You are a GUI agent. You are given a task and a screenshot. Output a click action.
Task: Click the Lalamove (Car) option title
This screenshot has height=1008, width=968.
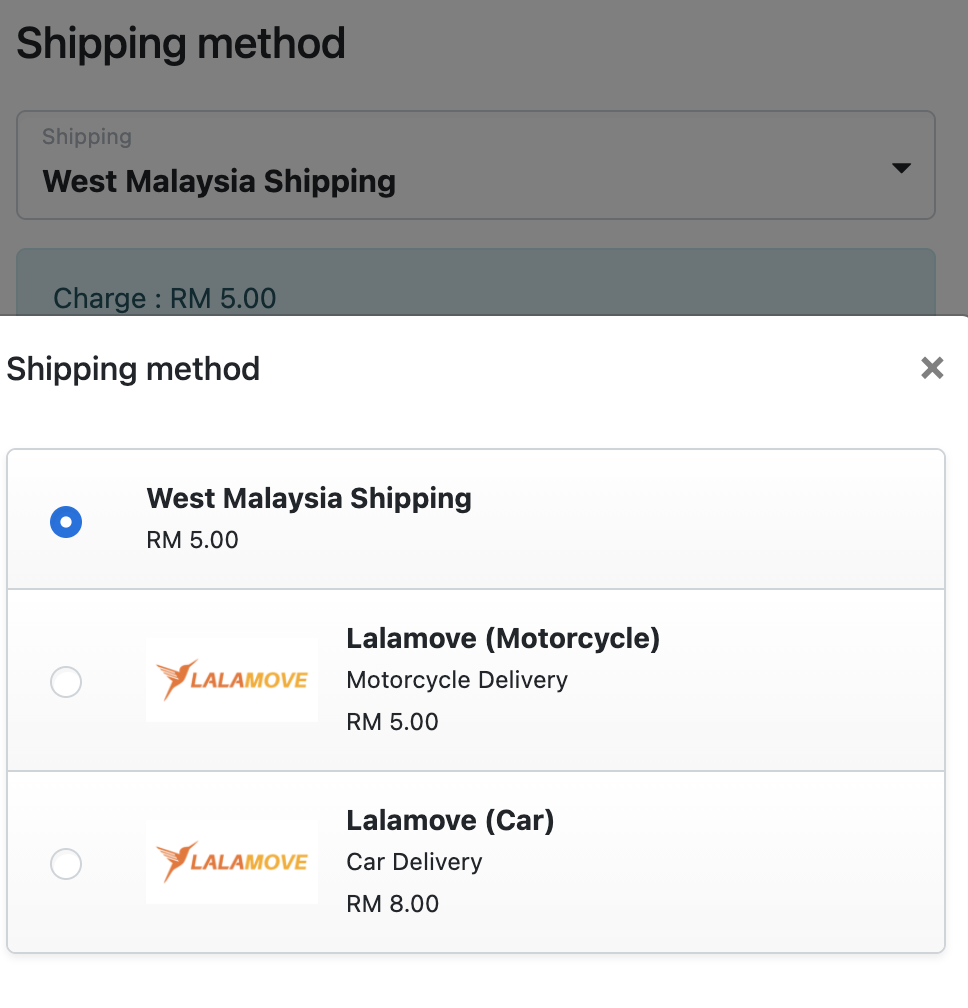[x=450, y=821]
